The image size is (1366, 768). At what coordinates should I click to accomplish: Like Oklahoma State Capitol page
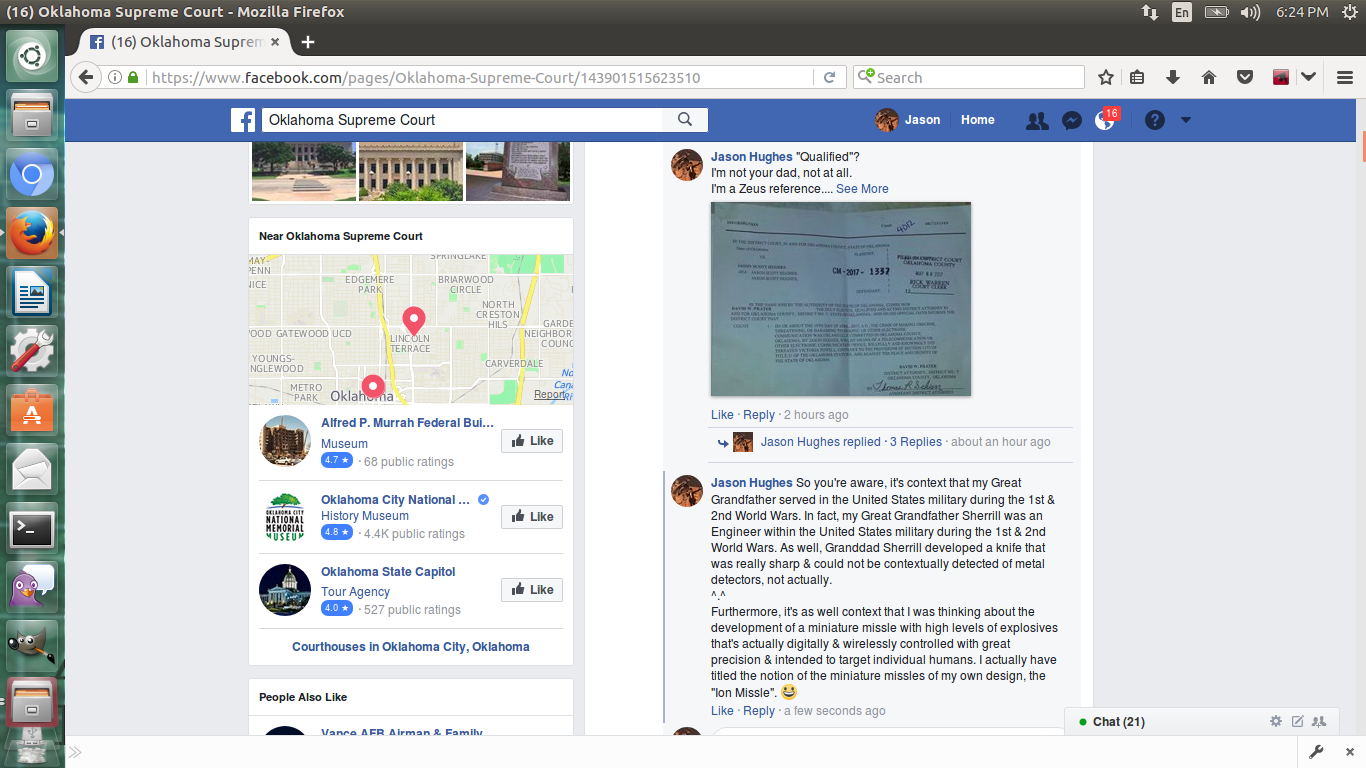pos(532,589)
